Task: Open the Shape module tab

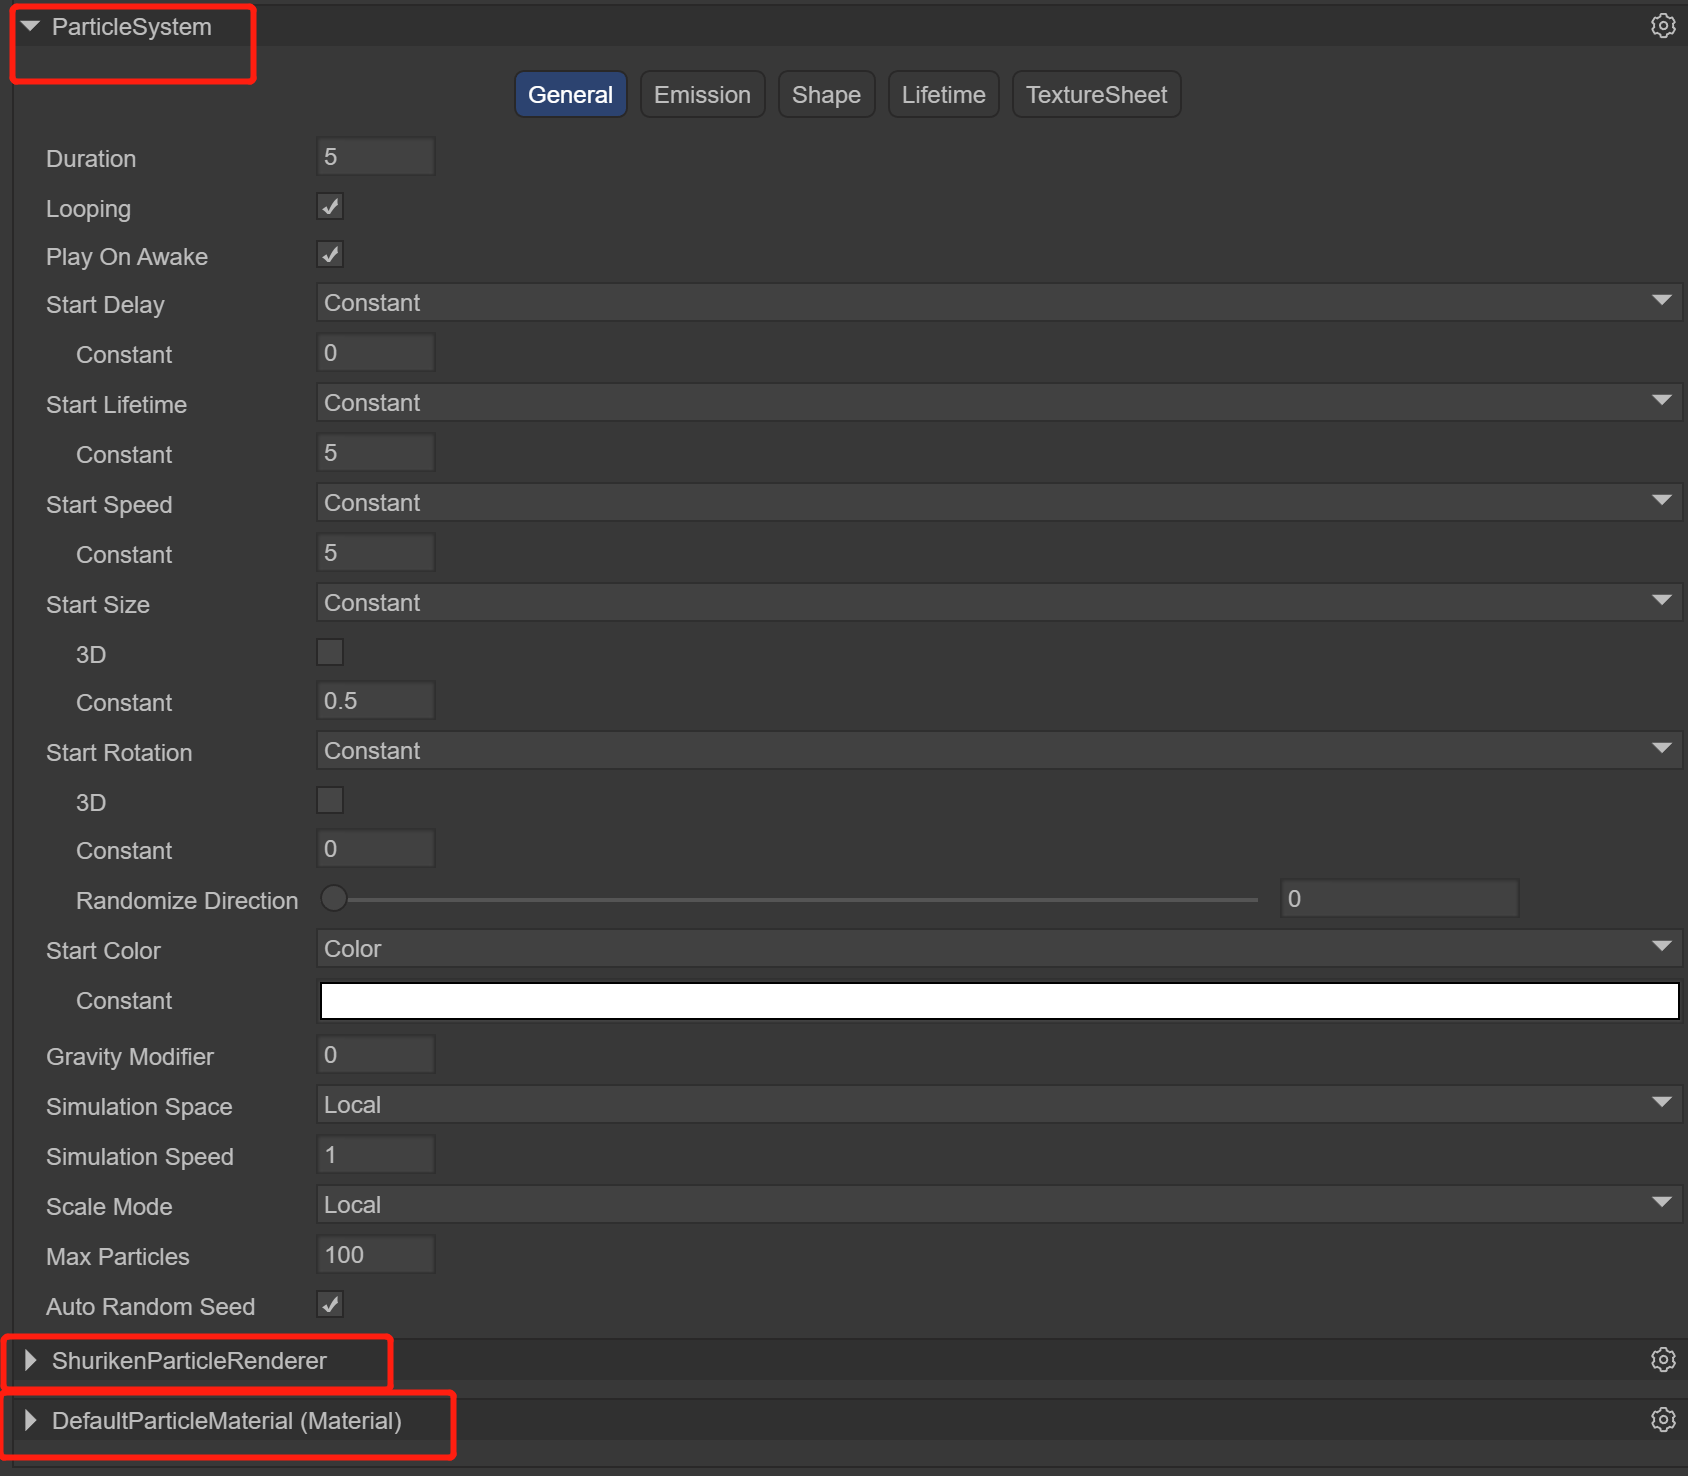Action: point(826,95)
